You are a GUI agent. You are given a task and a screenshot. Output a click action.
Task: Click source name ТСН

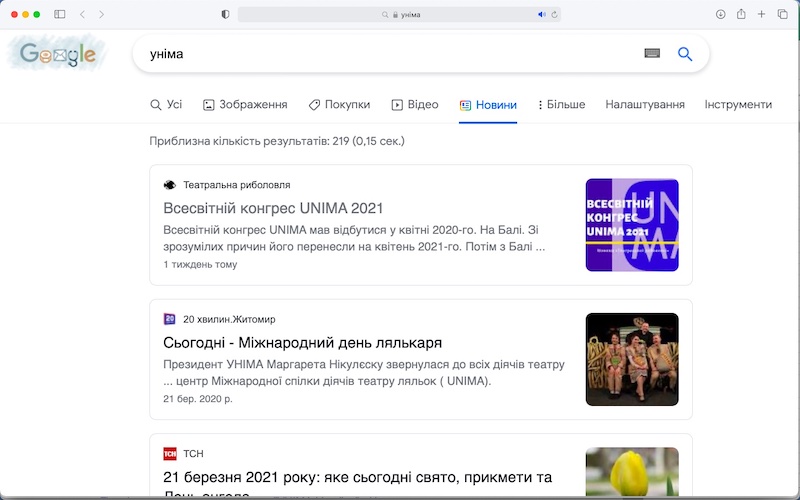193,453
